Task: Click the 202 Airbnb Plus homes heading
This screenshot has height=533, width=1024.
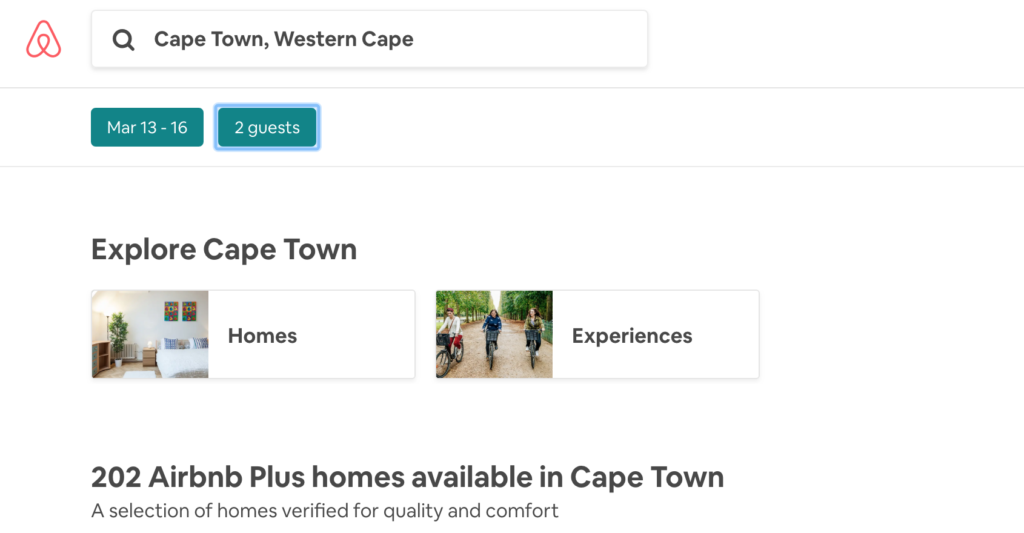Action: pos(407,477)
